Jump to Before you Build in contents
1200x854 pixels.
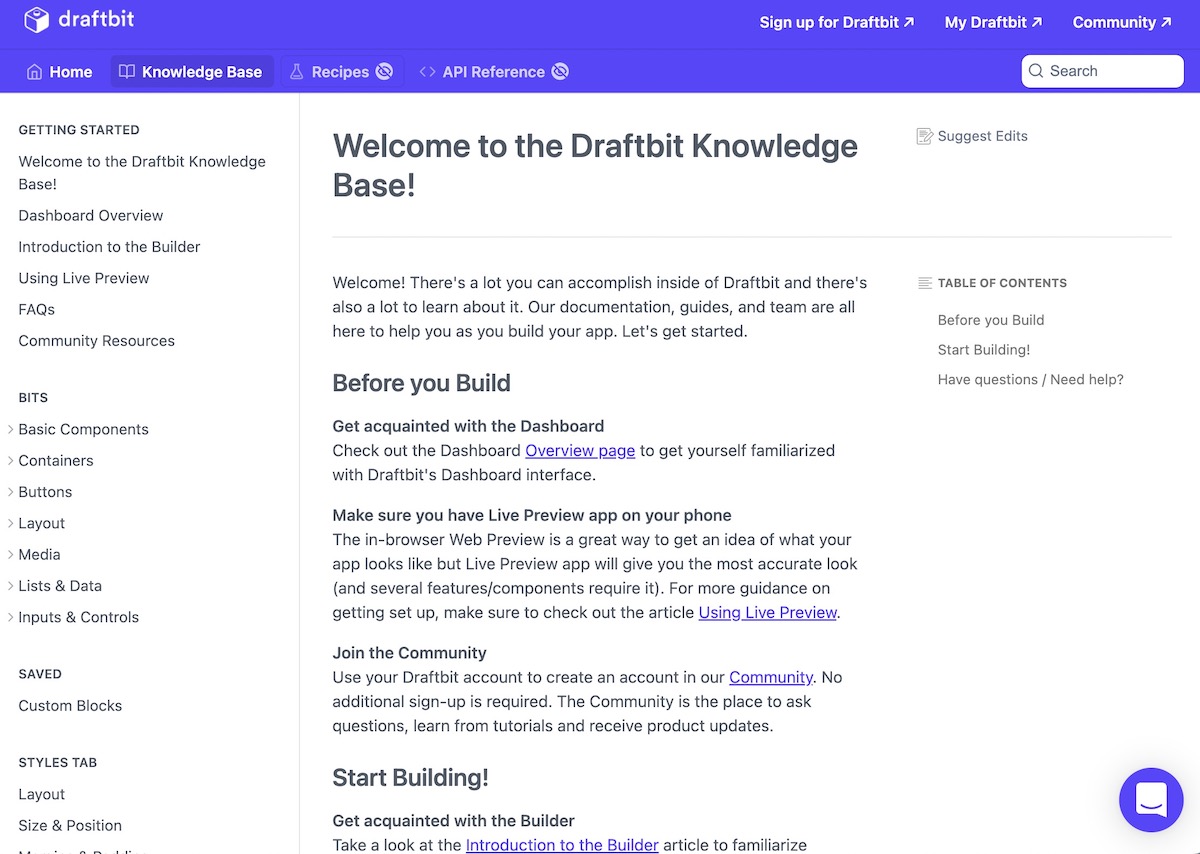tap(991, 320)
